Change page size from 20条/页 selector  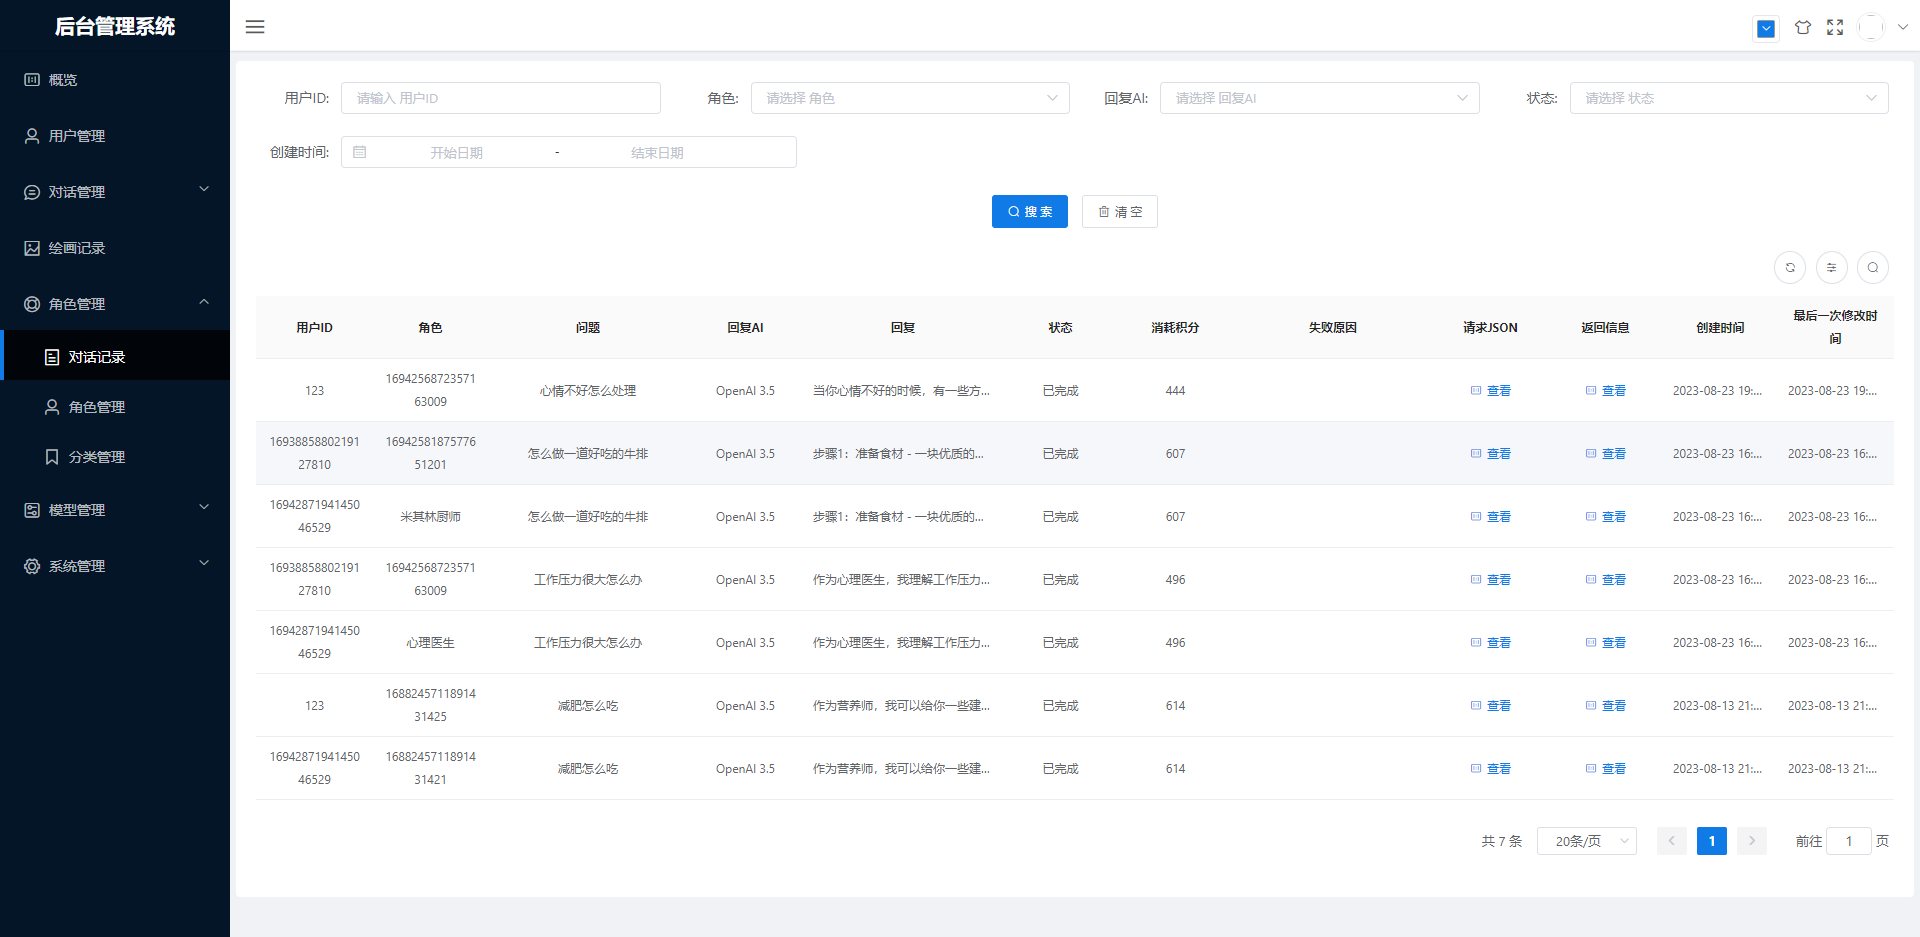pyautogui.click(x=1586, y=841)
